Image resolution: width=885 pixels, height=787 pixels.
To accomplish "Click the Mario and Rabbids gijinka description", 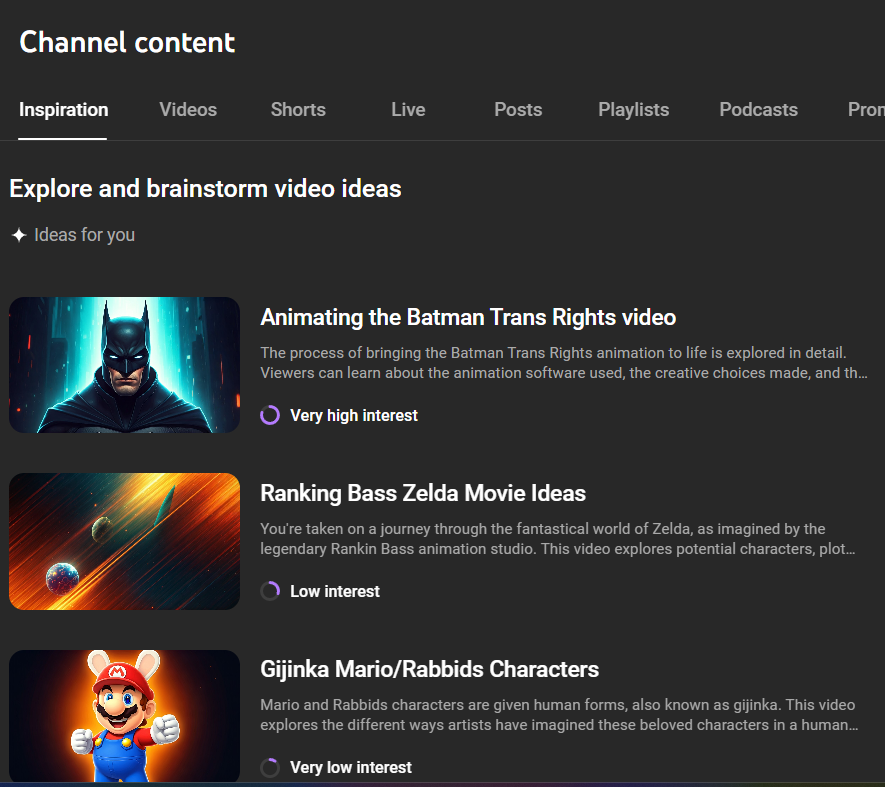I will pos(559,715).
